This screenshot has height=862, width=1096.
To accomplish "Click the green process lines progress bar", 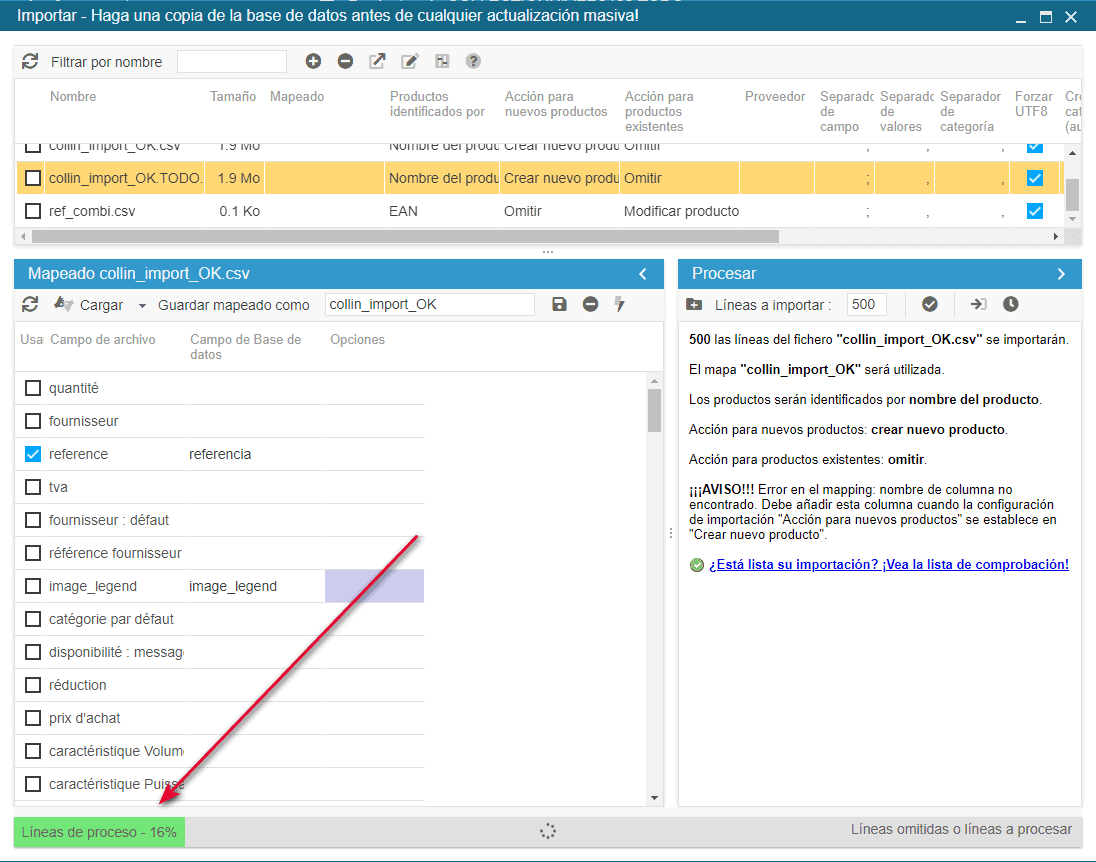I will point(99,831).
